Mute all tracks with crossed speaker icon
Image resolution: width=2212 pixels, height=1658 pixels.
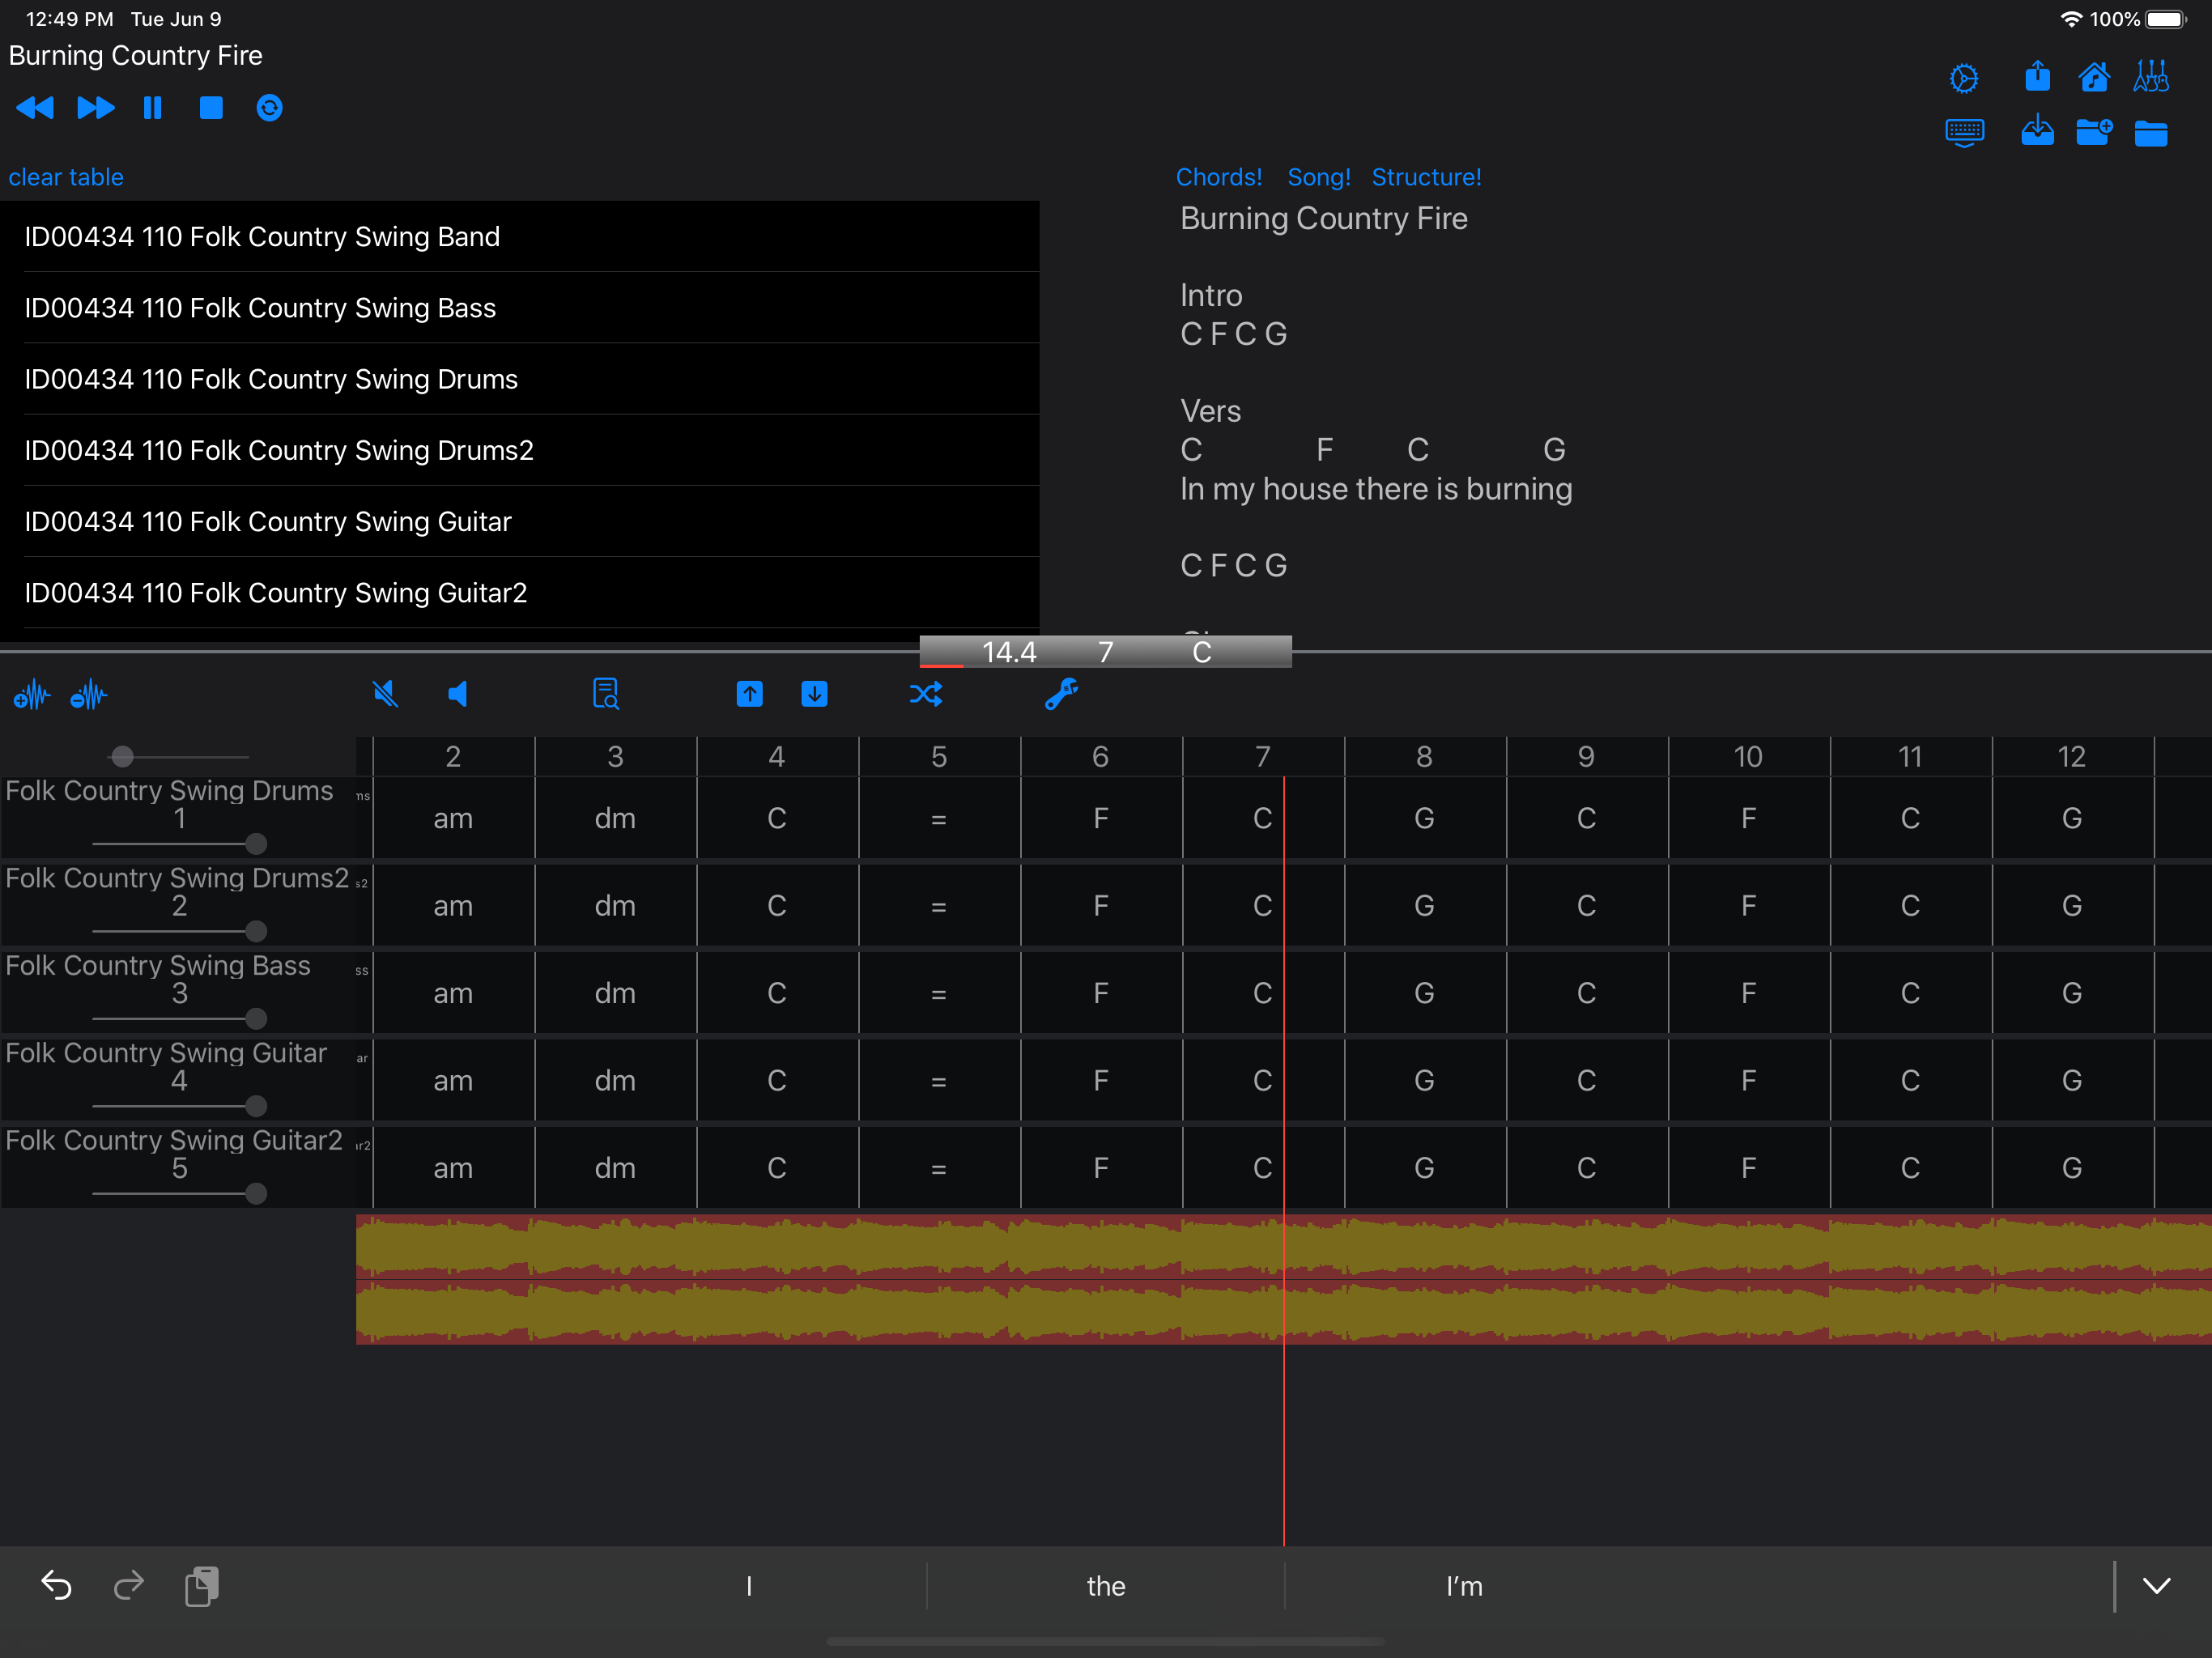click(x=385, y=694)
